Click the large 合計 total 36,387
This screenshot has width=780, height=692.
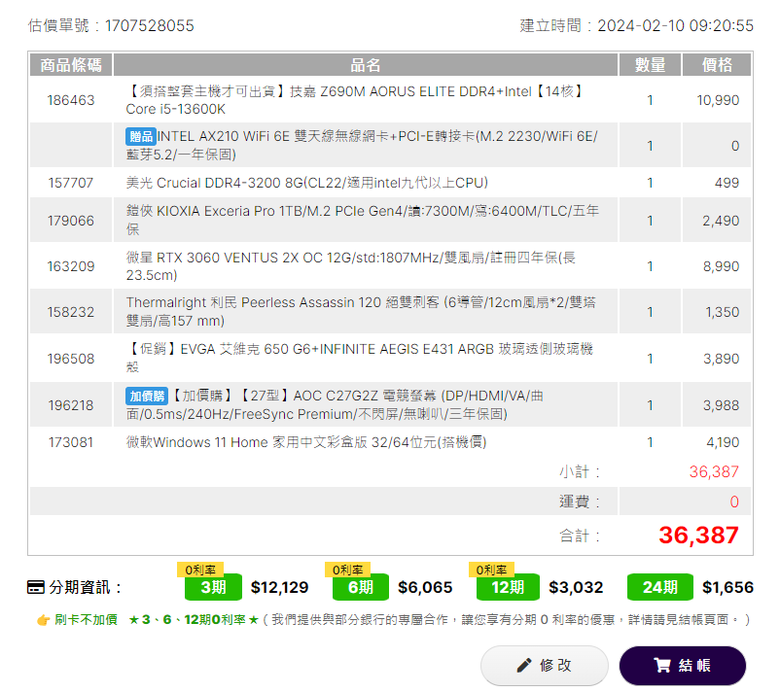(x=698, y=535)
